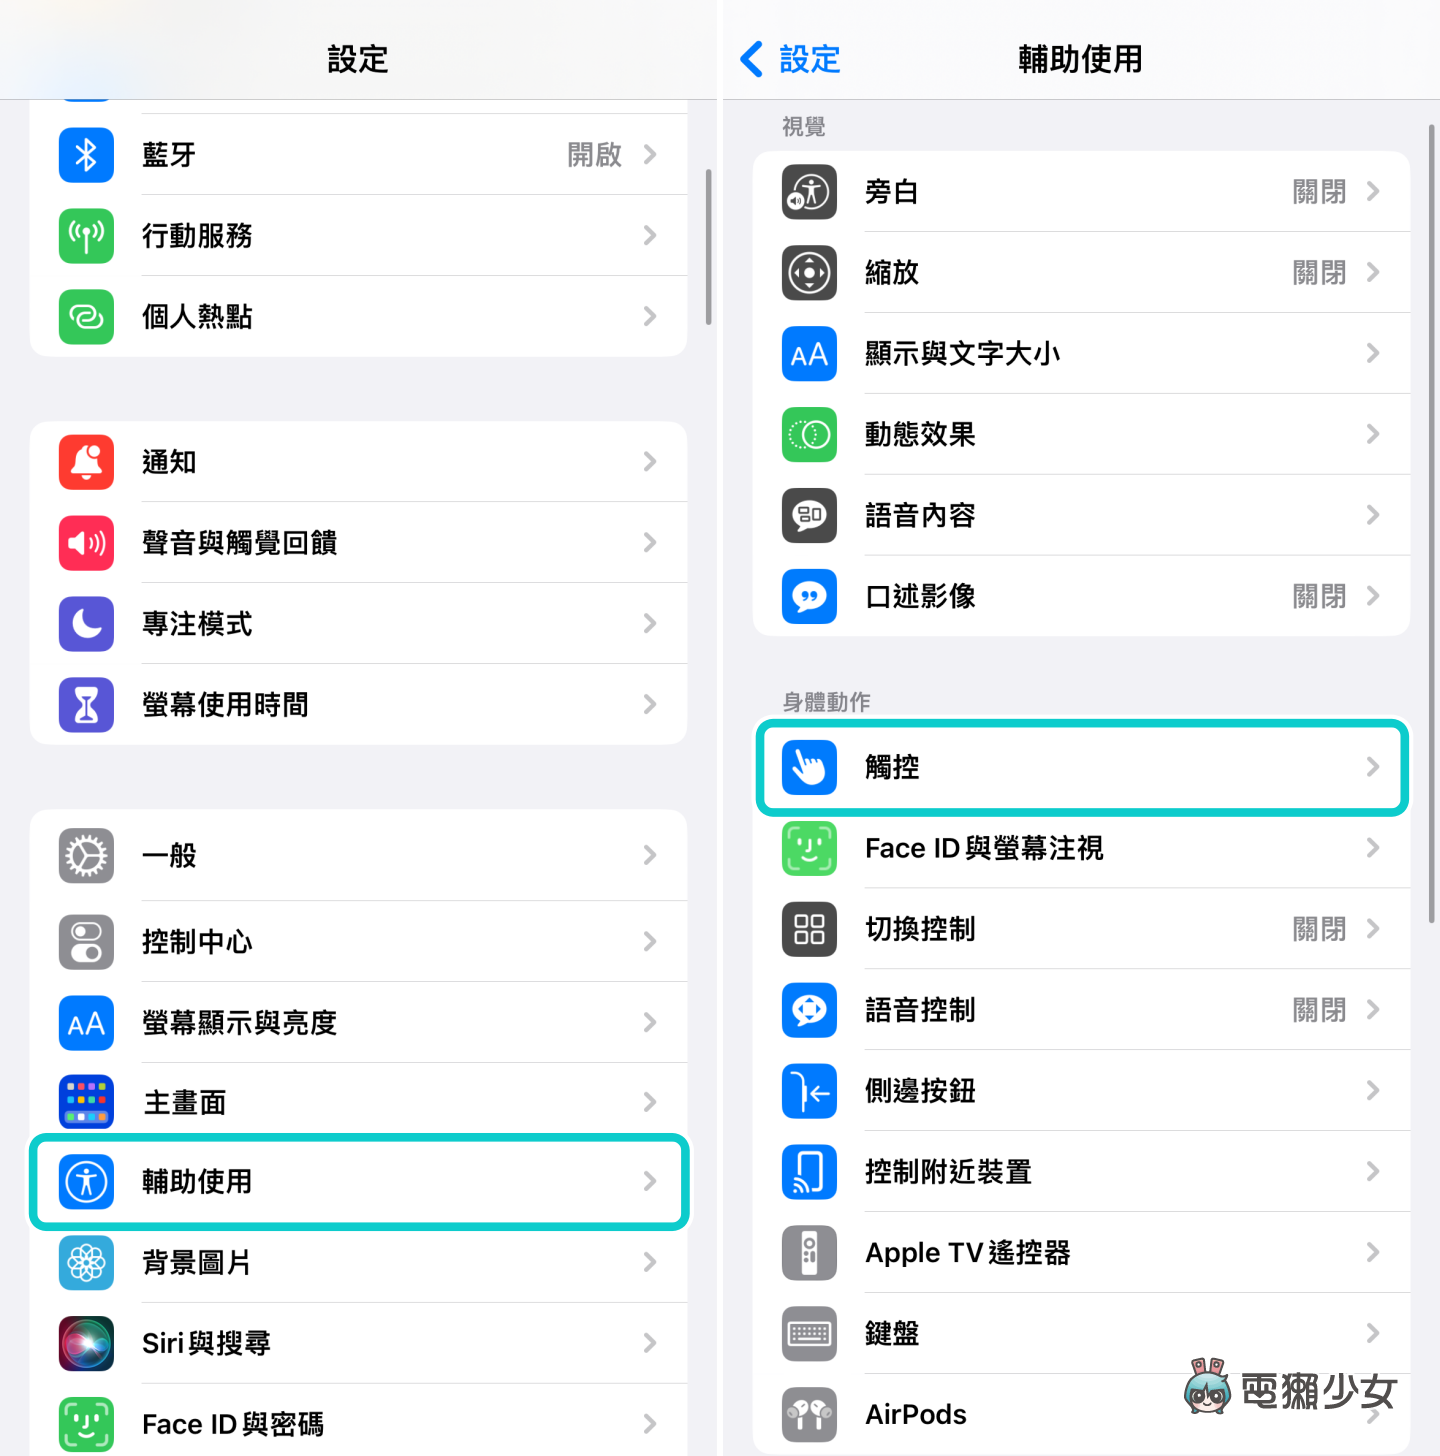Go back to 設定 from 輔助使用

pyautogui.click(x=790, y=59)
